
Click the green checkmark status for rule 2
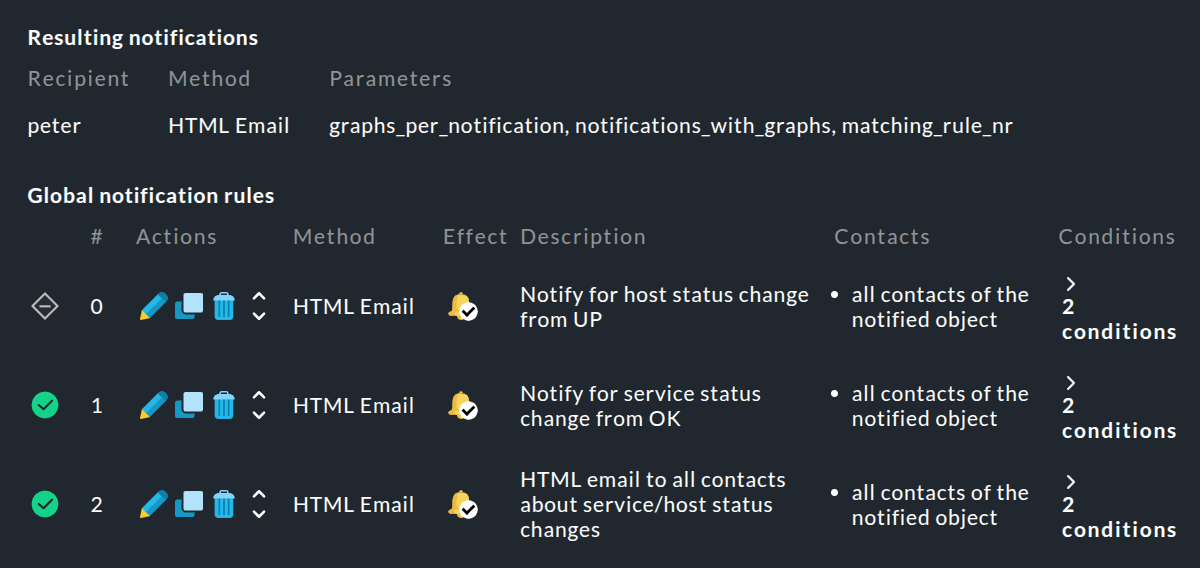(45, 504)
